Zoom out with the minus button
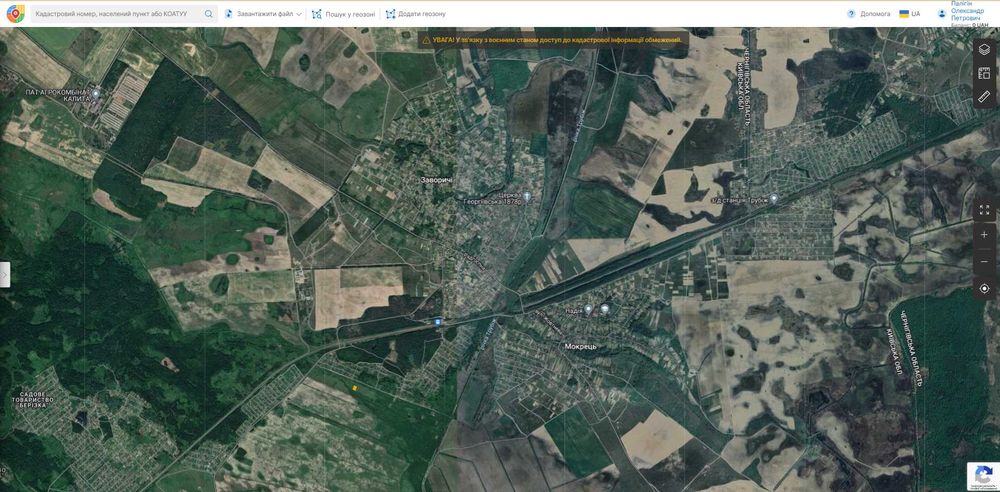This screenshot has width=1000, height=492. pos(984,262)
